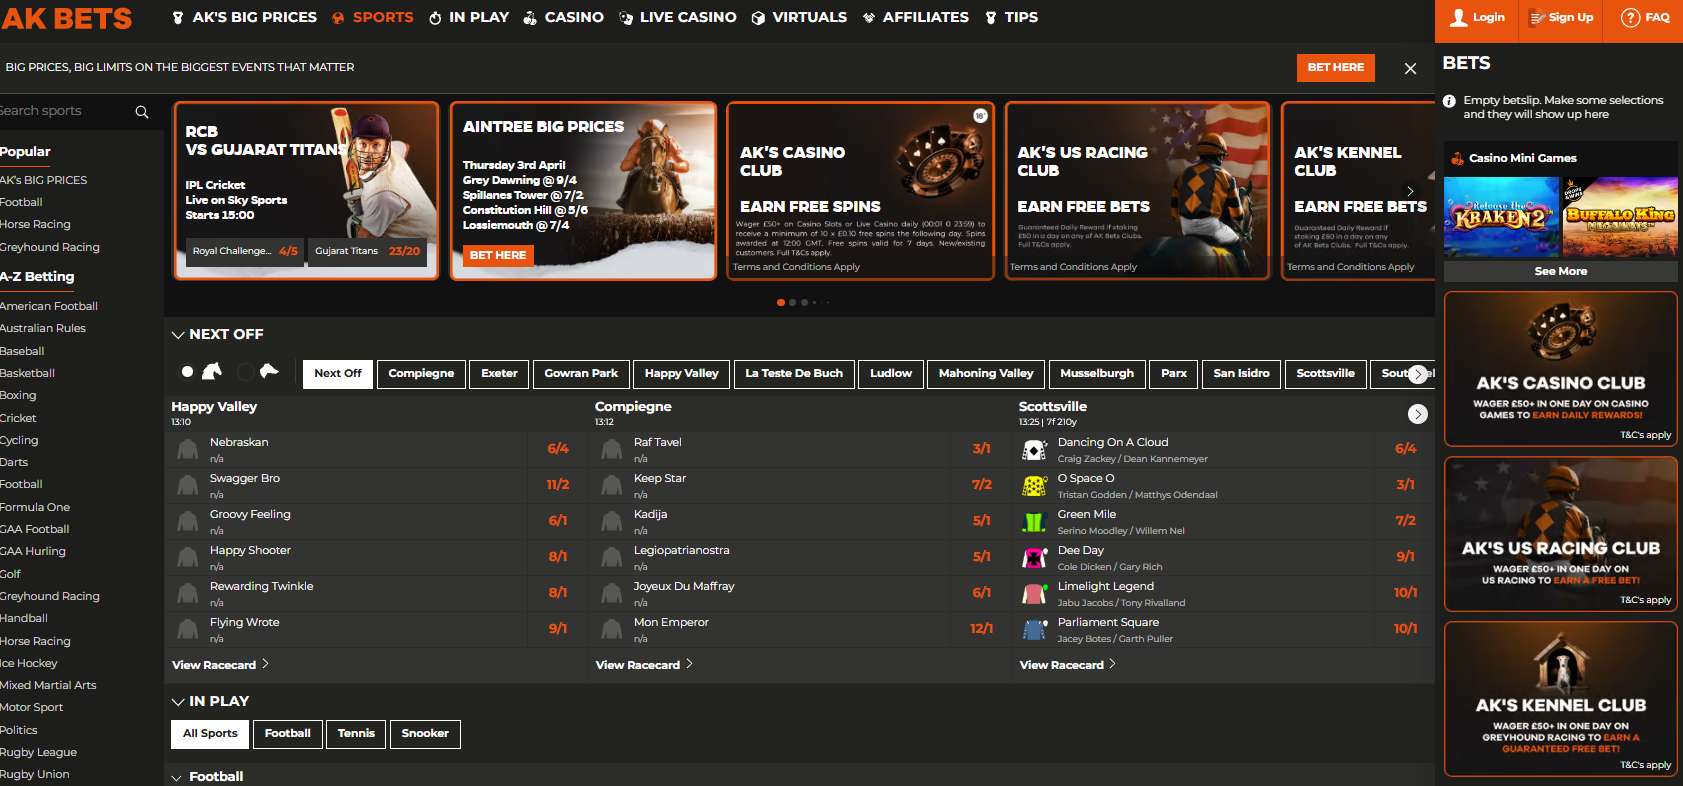Click Casino Mini Games club icon

[1455, 158]
